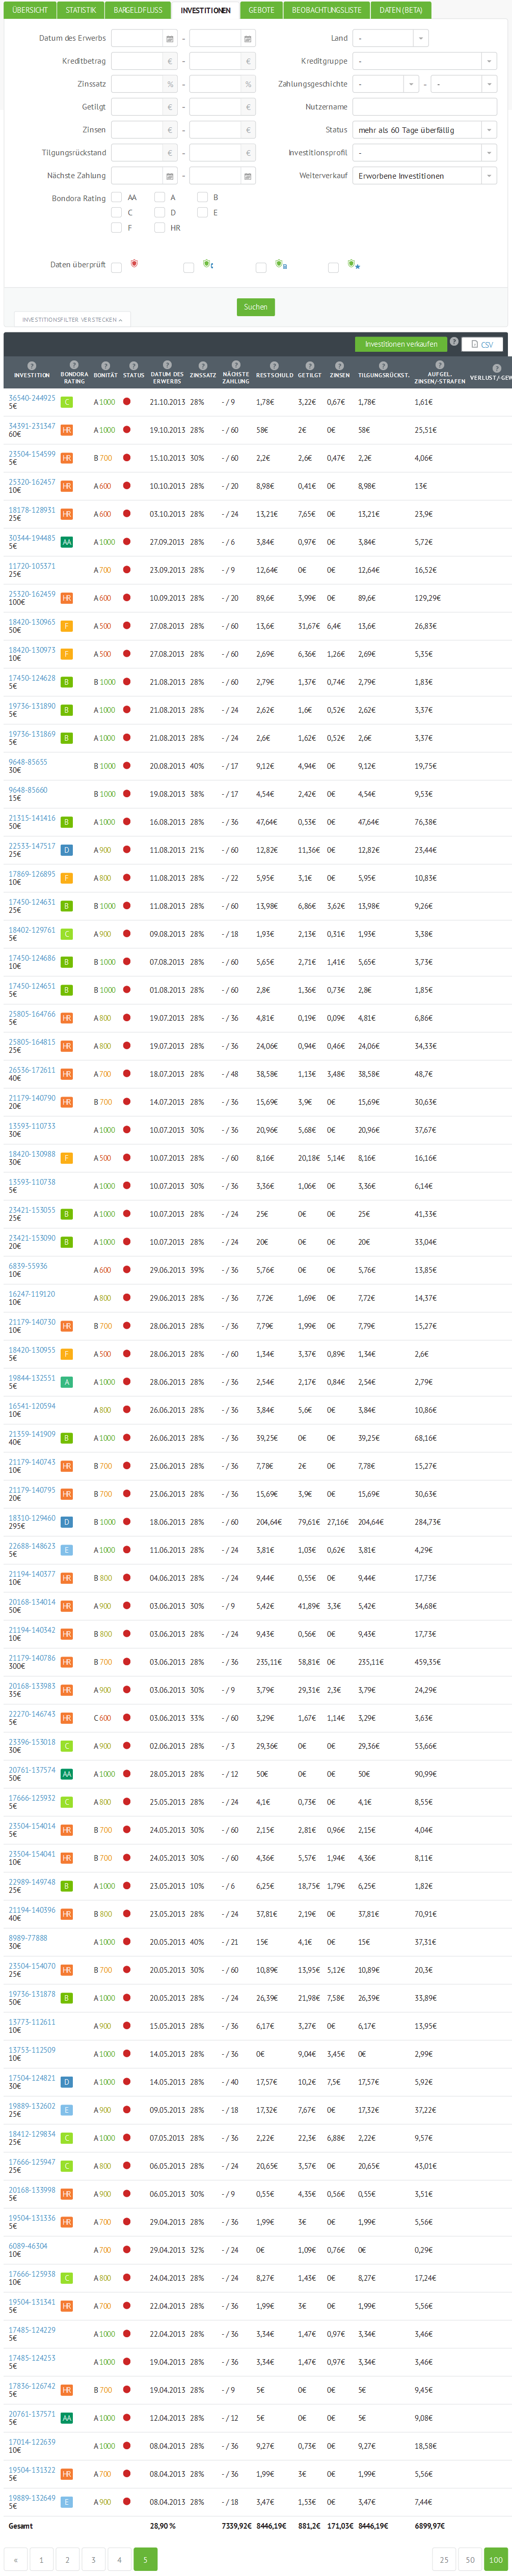Screen dimensions: 512x2576
Task: Open the Kreditgruppe dropdown
Action: pos(425,61)
